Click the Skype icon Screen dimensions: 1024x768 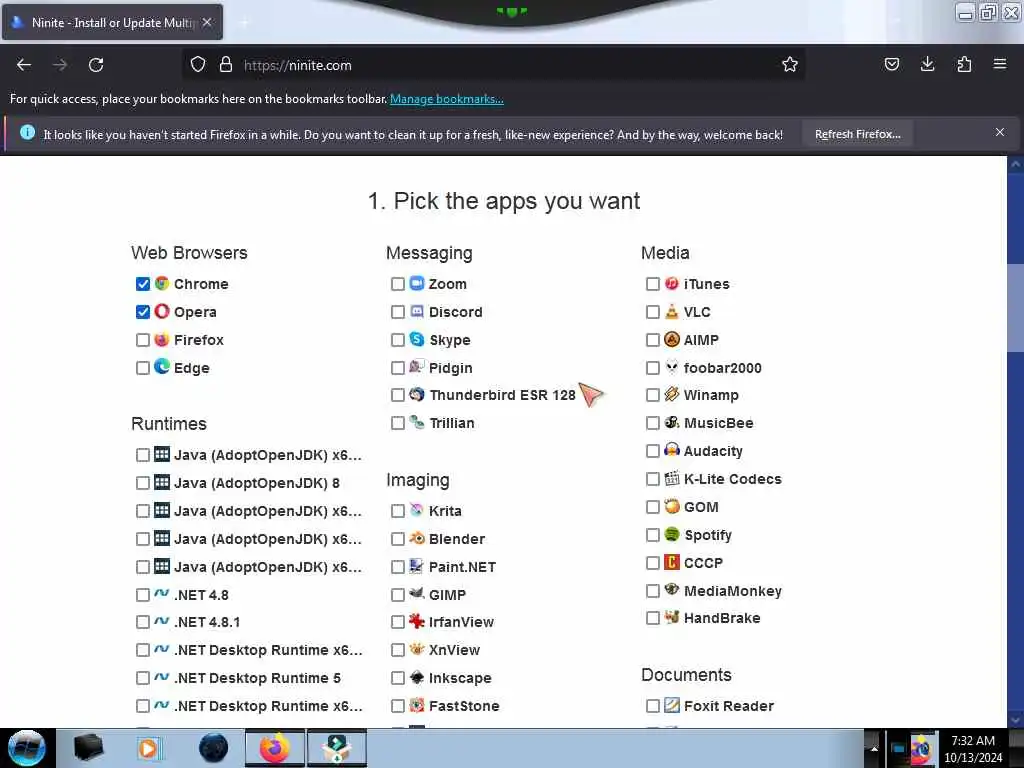417,339
